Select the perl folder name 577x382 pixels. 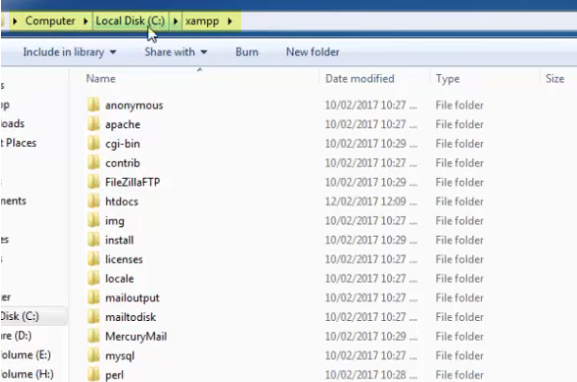(x=114, y=375)
